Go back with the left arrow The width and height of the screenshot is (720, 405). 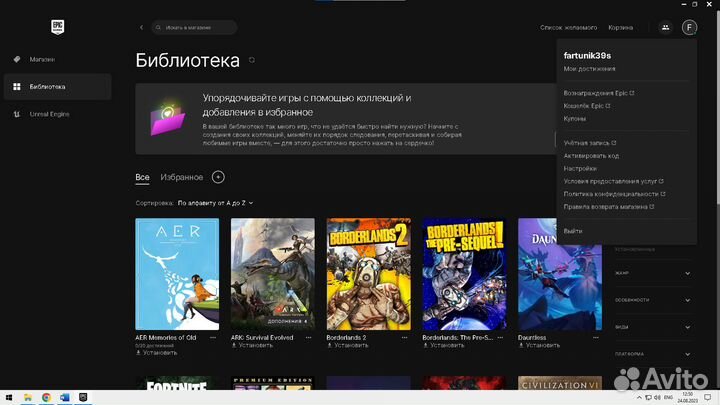point(142,27)
